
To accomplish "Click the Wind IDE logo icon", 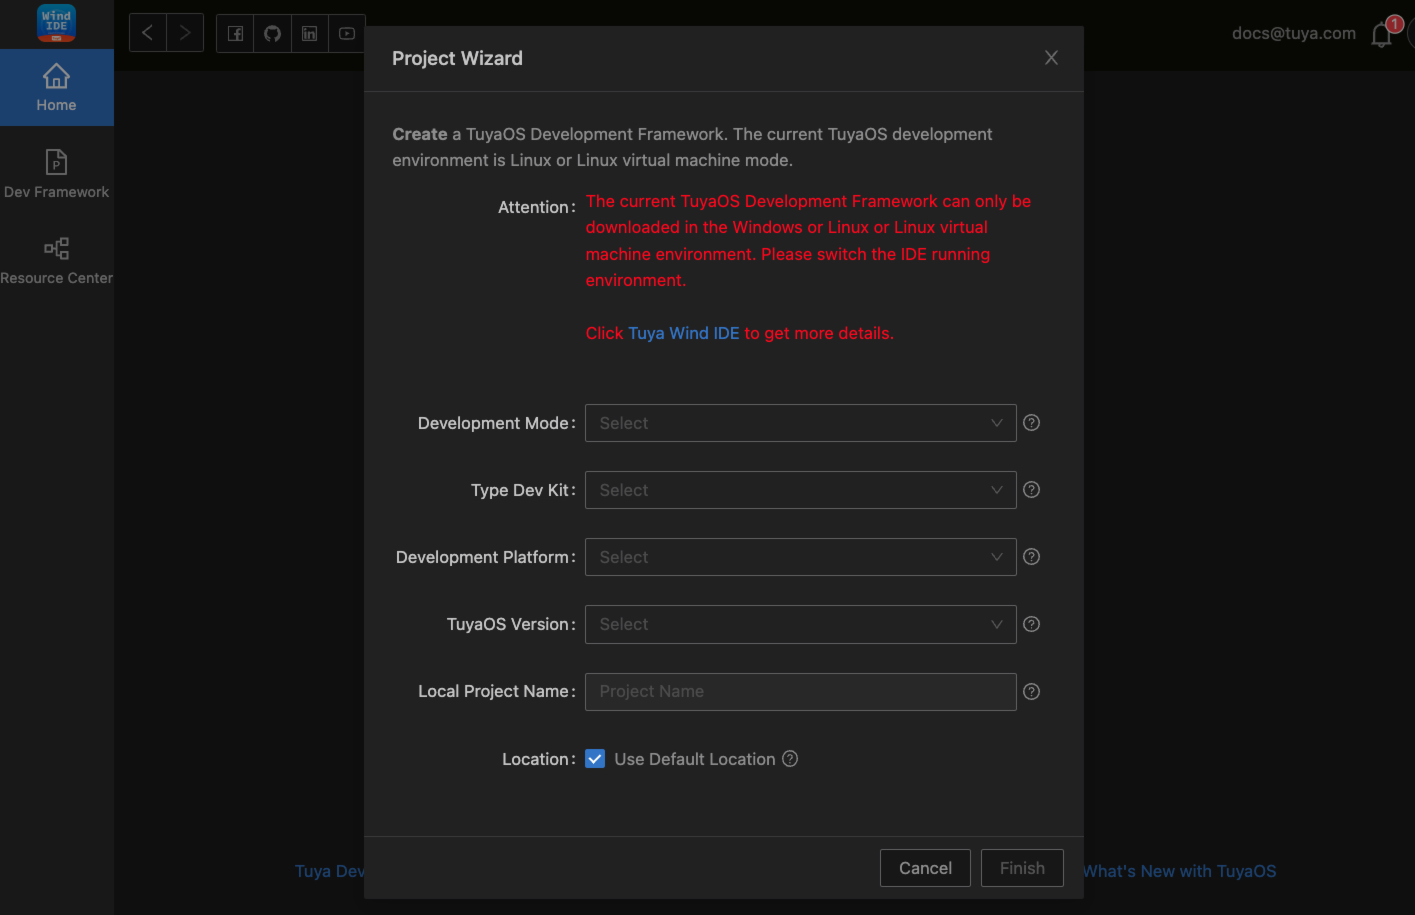I will tap(56, 22).
